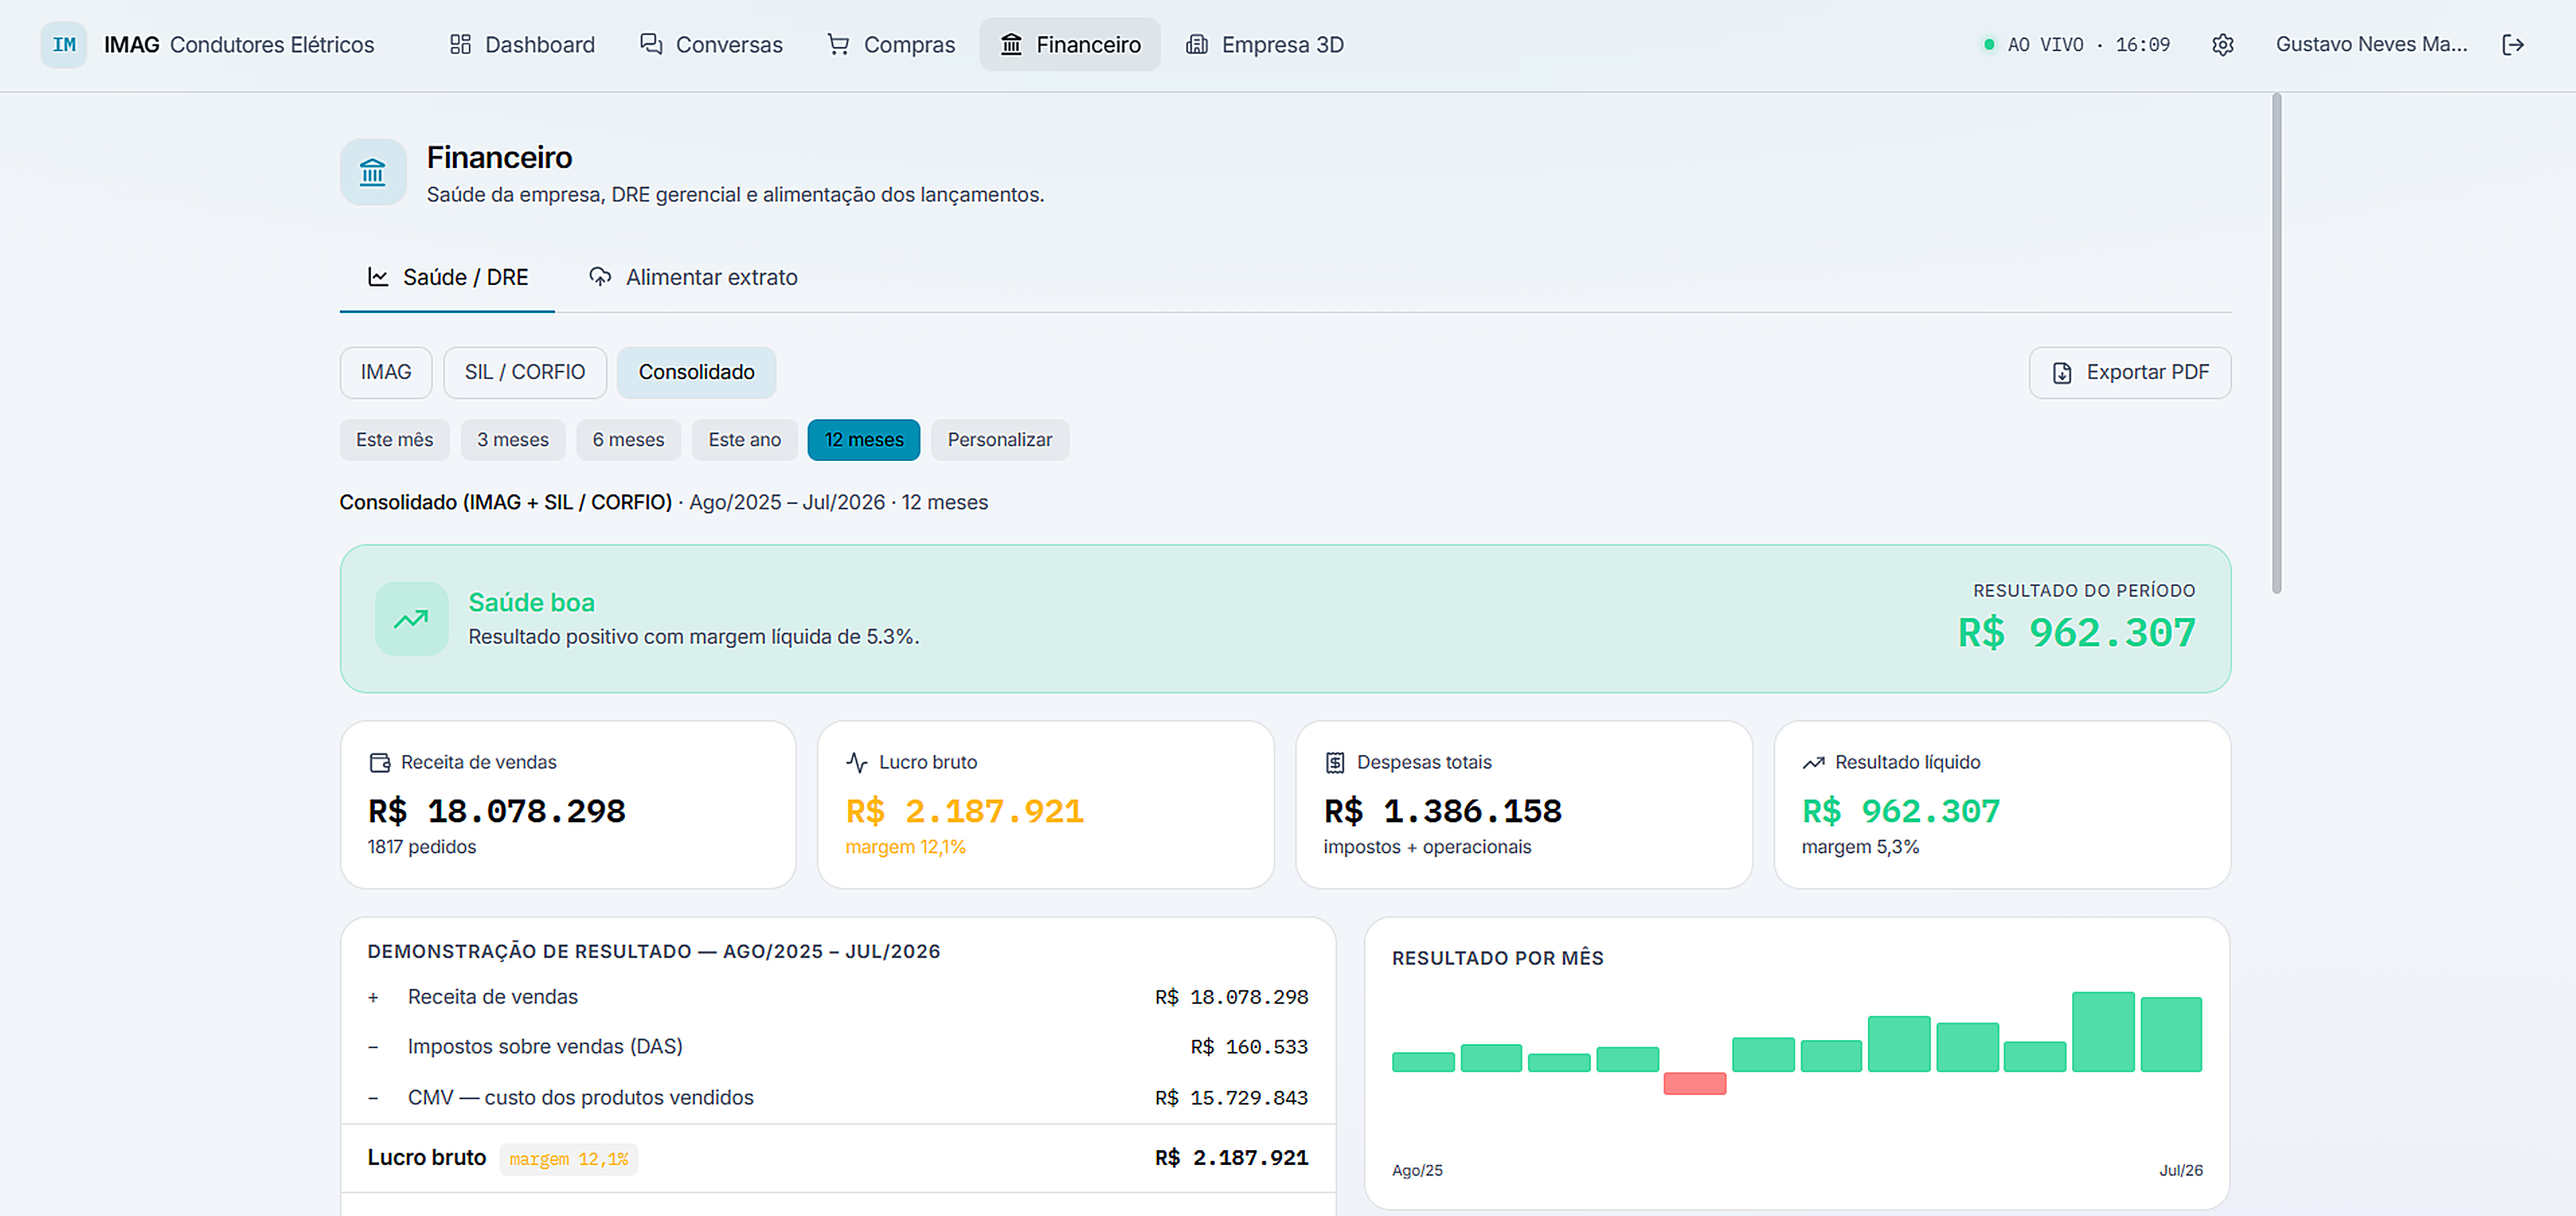2576x1216 pixels.
Task: Click the Lucro bruto pulse icon
Action: [857, 763]
